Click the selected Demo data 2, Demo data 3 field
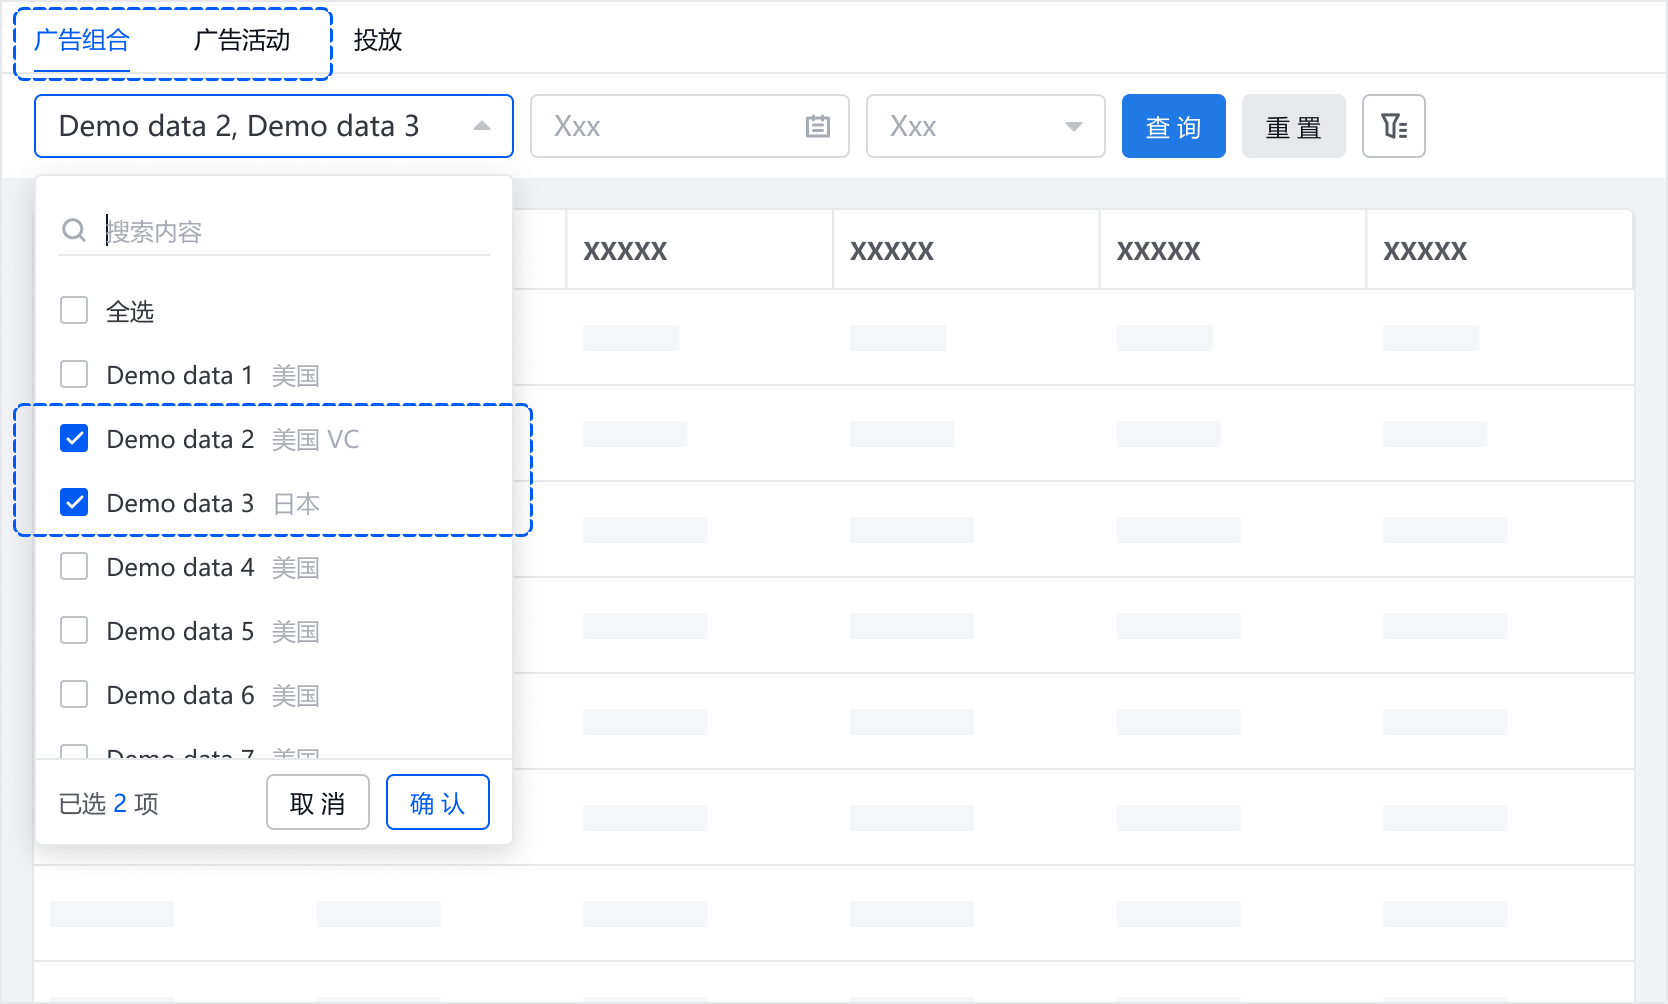The height and width of the screenshot is (1004, 1668). coord(274,126)
